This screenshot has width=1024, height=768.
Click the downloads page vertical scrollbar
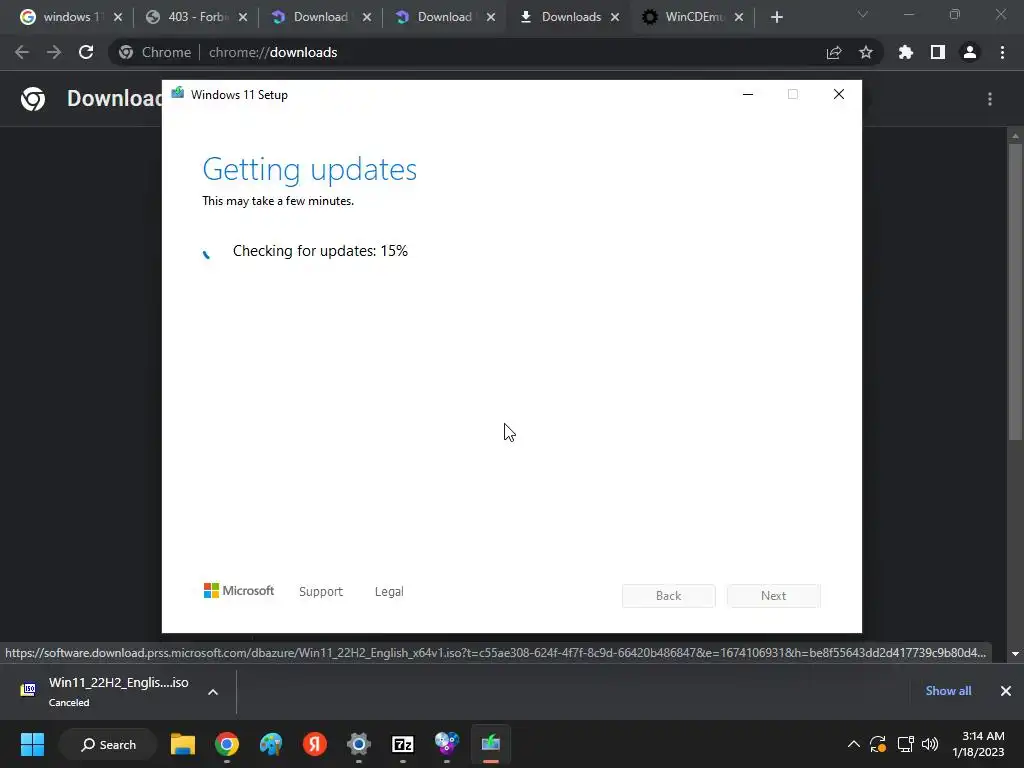coord(1015,291)
